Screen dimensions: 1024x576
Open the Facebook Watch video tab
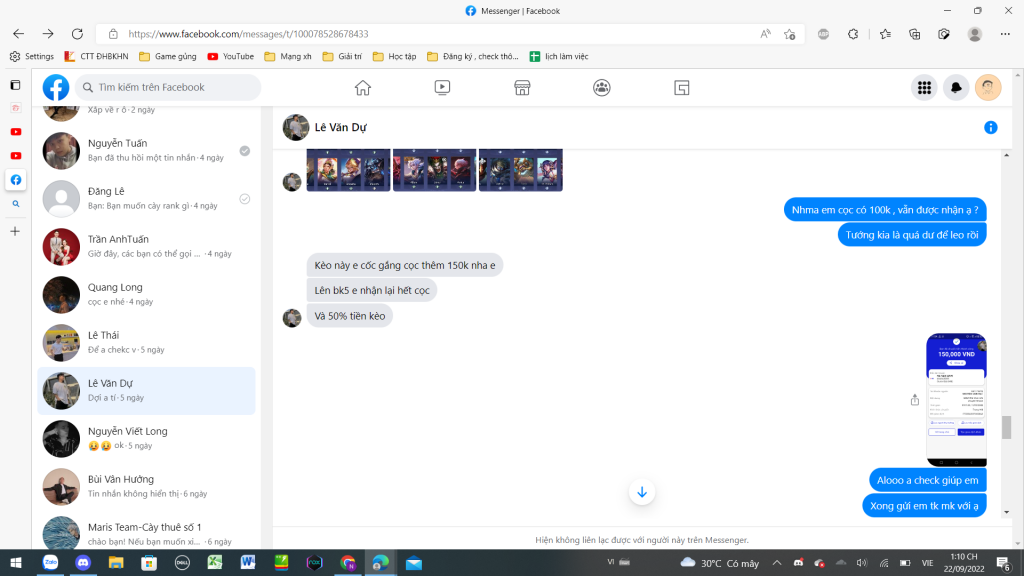(x=442, y=88)
